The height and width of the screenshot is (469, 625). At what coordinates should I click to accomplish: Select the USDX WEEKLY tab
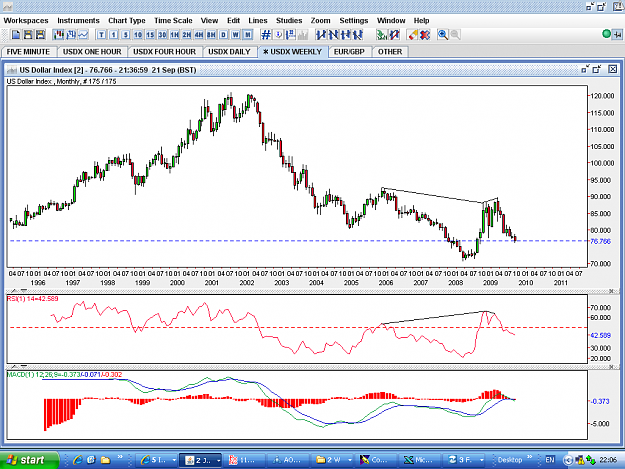[293, 52]
